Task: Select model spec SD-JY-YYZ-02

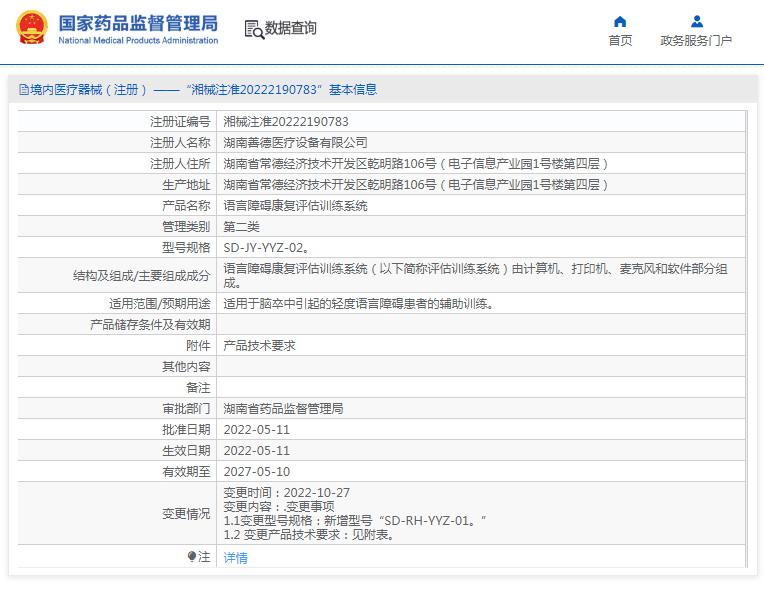Action: coord(266,247)
